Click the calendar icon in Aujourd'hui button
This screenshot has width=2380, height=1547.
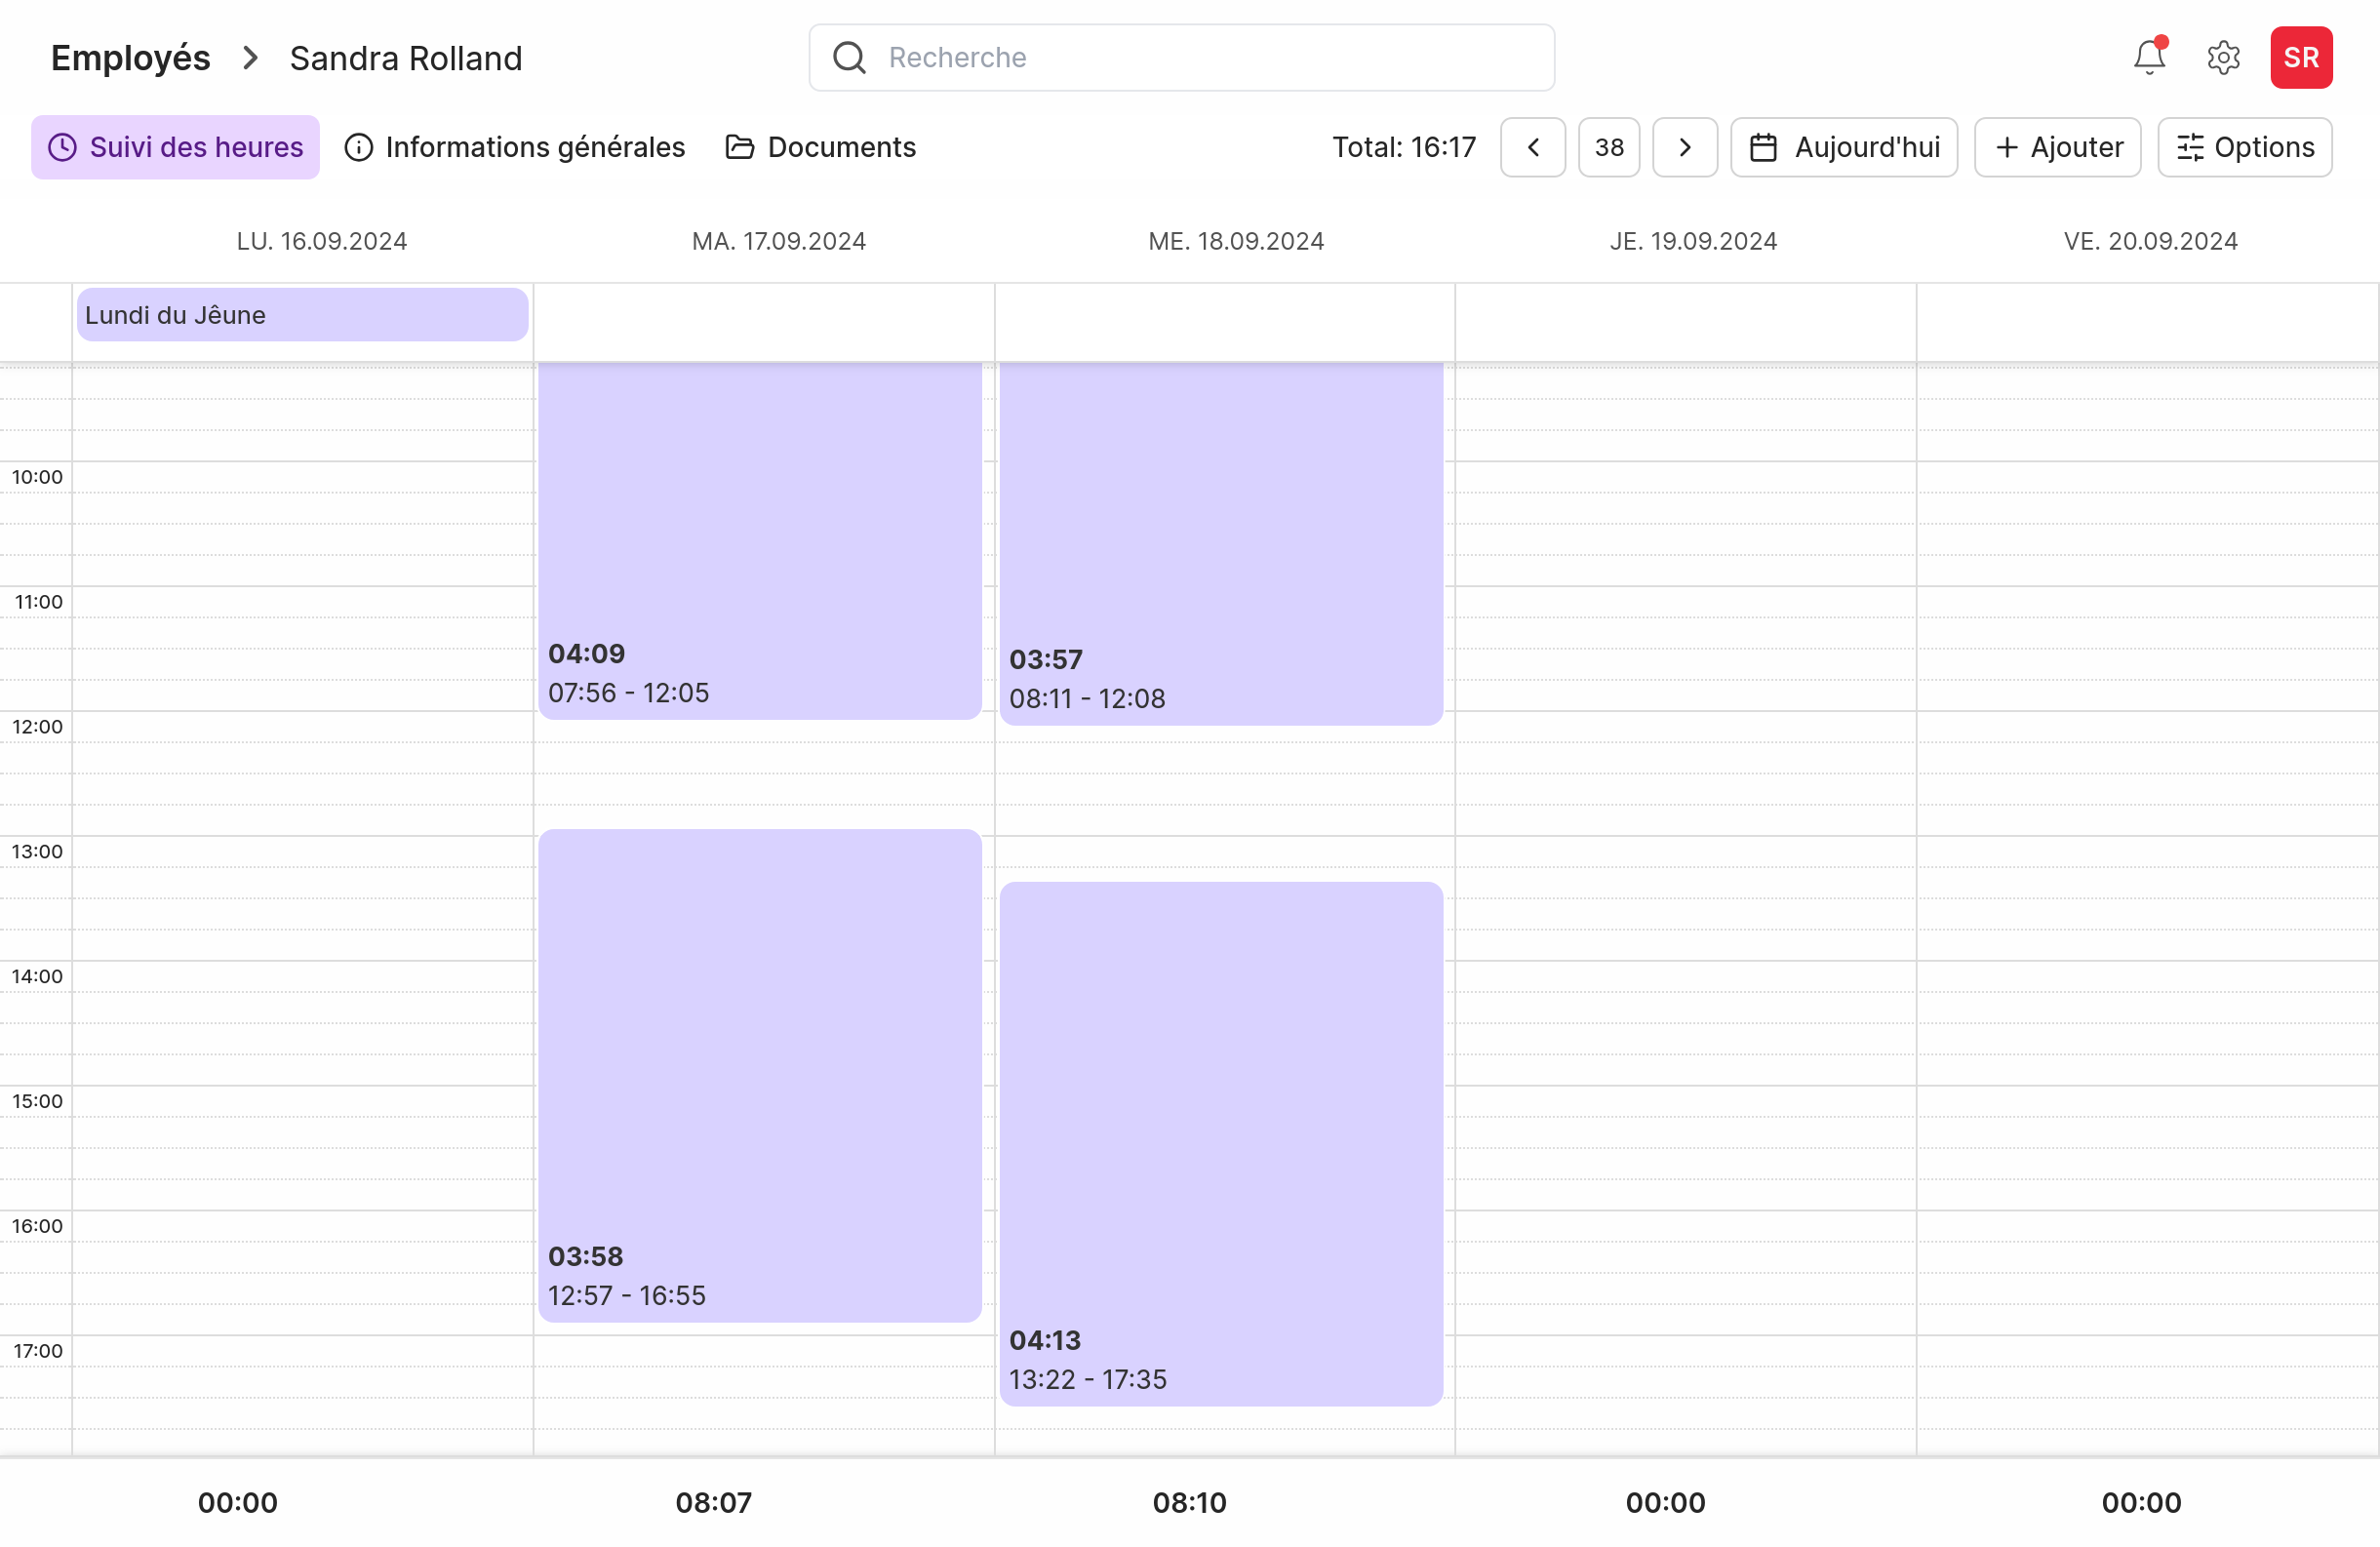pyautogui.click(x=1764, y=147)
